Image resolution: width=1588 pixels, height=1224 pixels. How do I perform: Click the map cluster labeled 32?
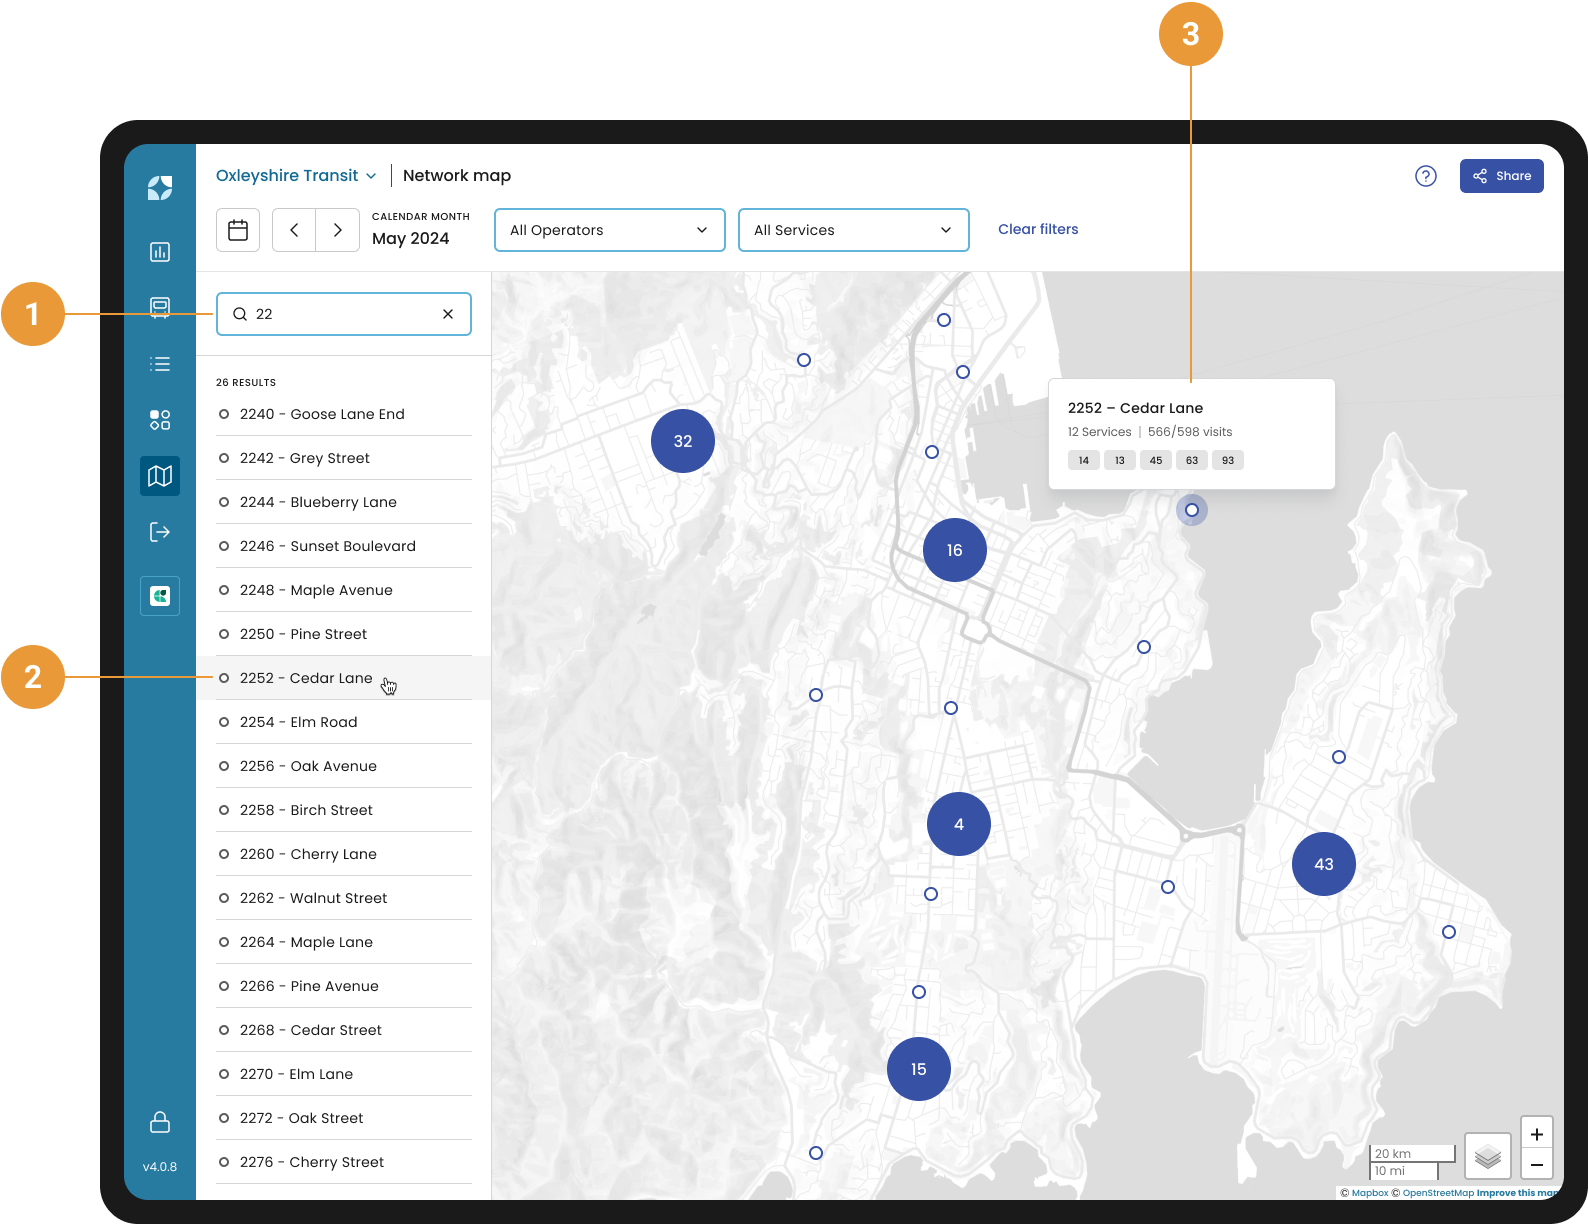click(683, 441)
